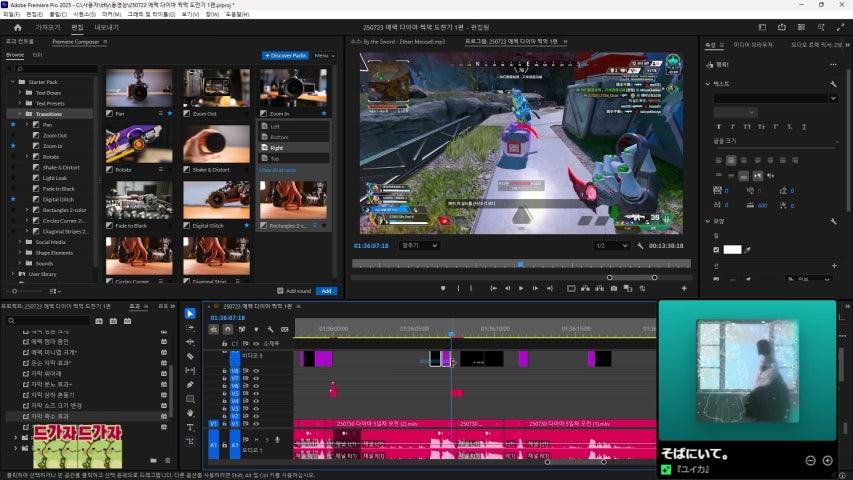Toggle V8 track output eye
The height and width of the screenshot is (480, 853).
(255, 371)
